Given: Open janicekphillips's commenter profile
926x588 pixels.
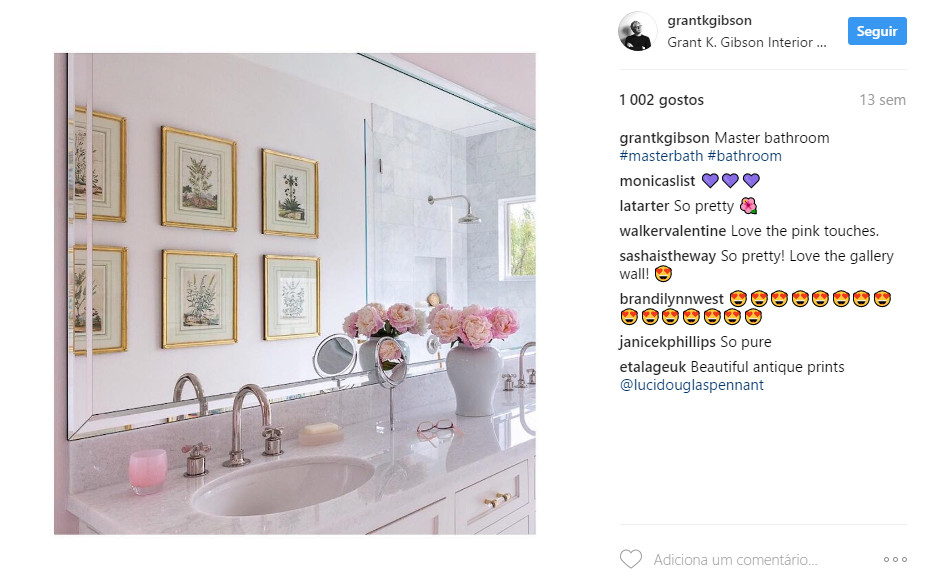Looking at the screenshot, I should tap(667, 342).
